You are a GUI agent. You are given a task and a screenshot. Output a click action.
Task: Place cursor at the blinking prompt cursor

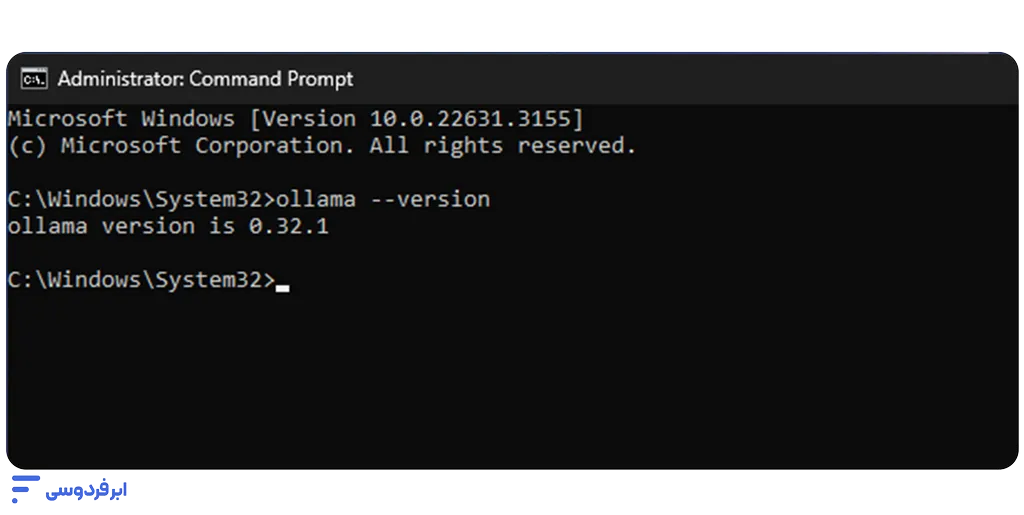click(x=282, y=287)
